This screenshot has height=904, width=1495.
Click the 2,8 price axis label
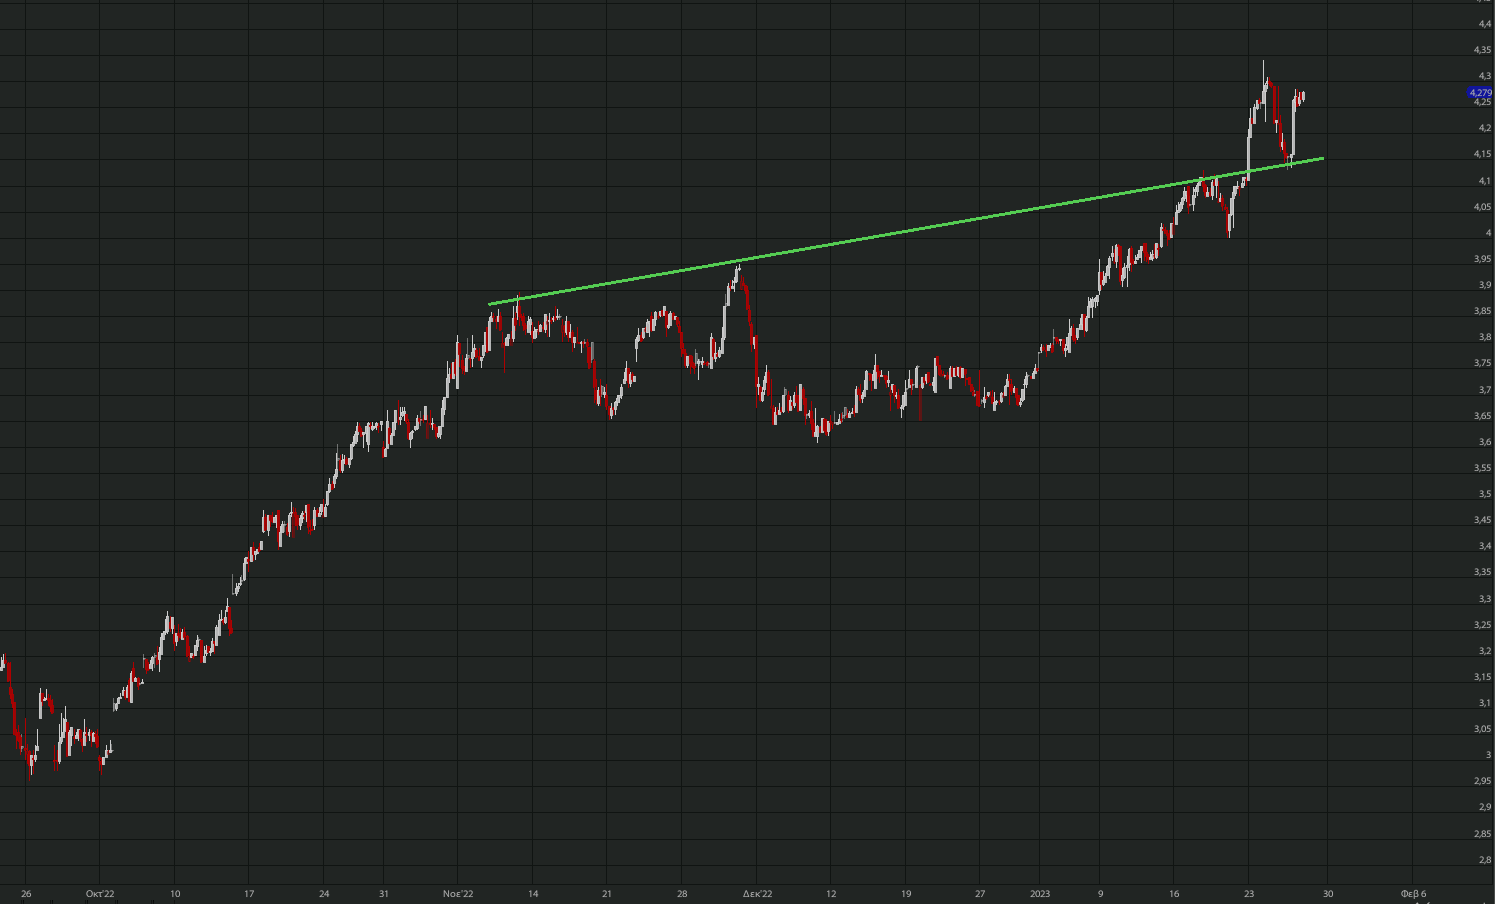1485,860
